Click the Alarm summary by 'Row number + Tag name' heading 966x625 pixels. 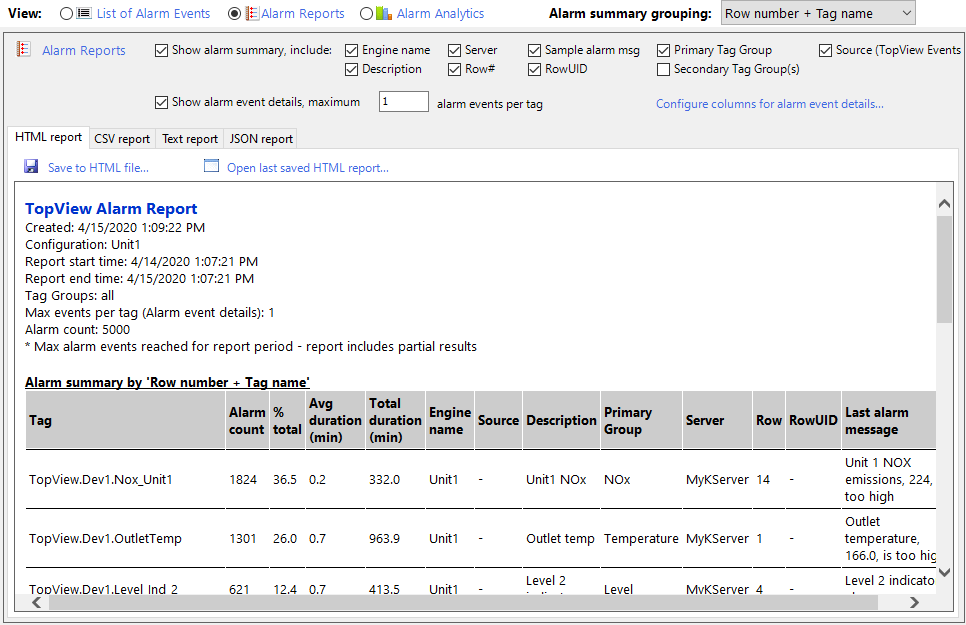coord(167,383)
